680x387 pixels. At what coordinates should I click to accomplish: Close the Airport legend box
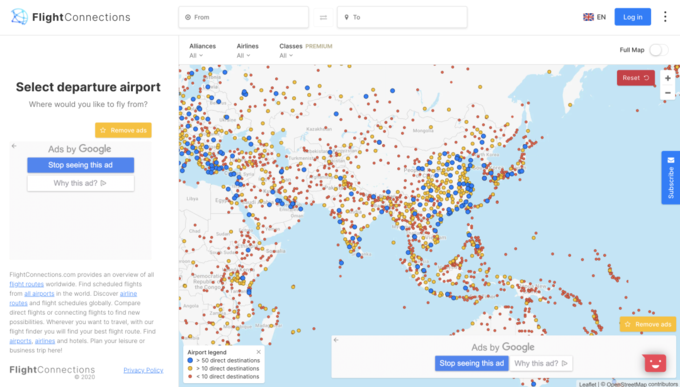click(x=258, y=352)
